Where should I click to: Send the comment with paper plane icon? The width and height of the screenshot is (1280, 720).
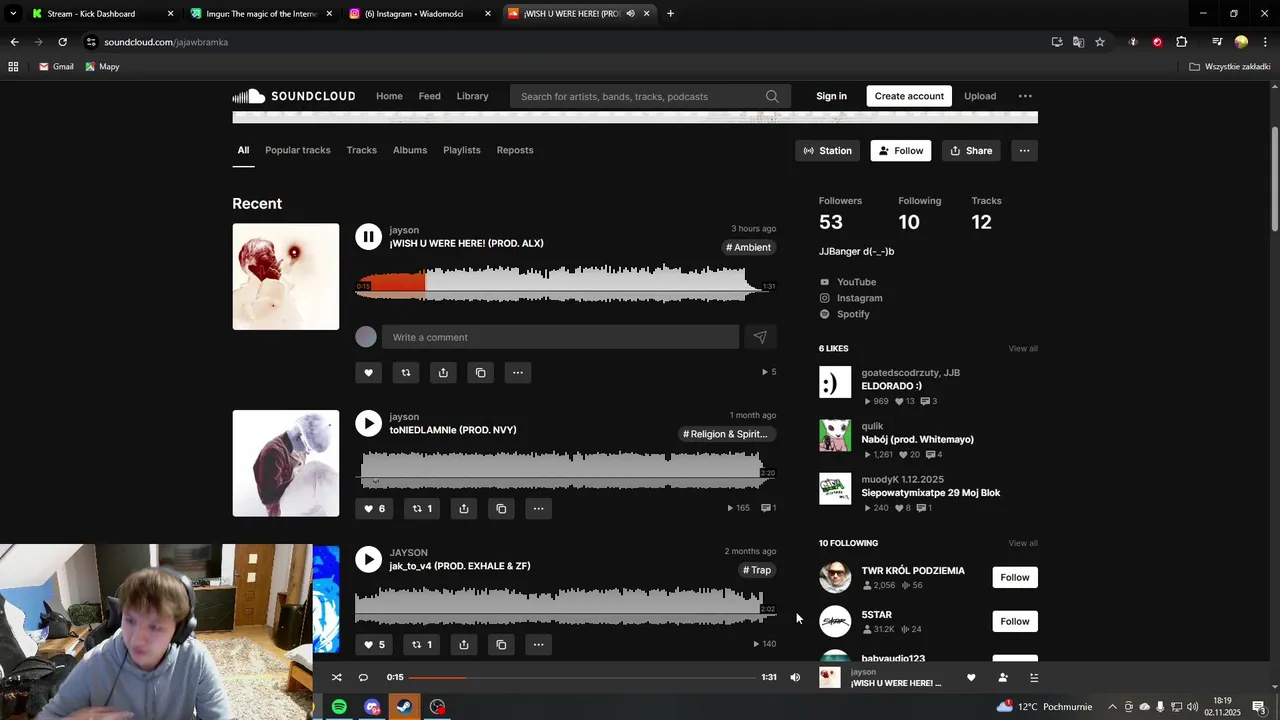tap(760, 337)
